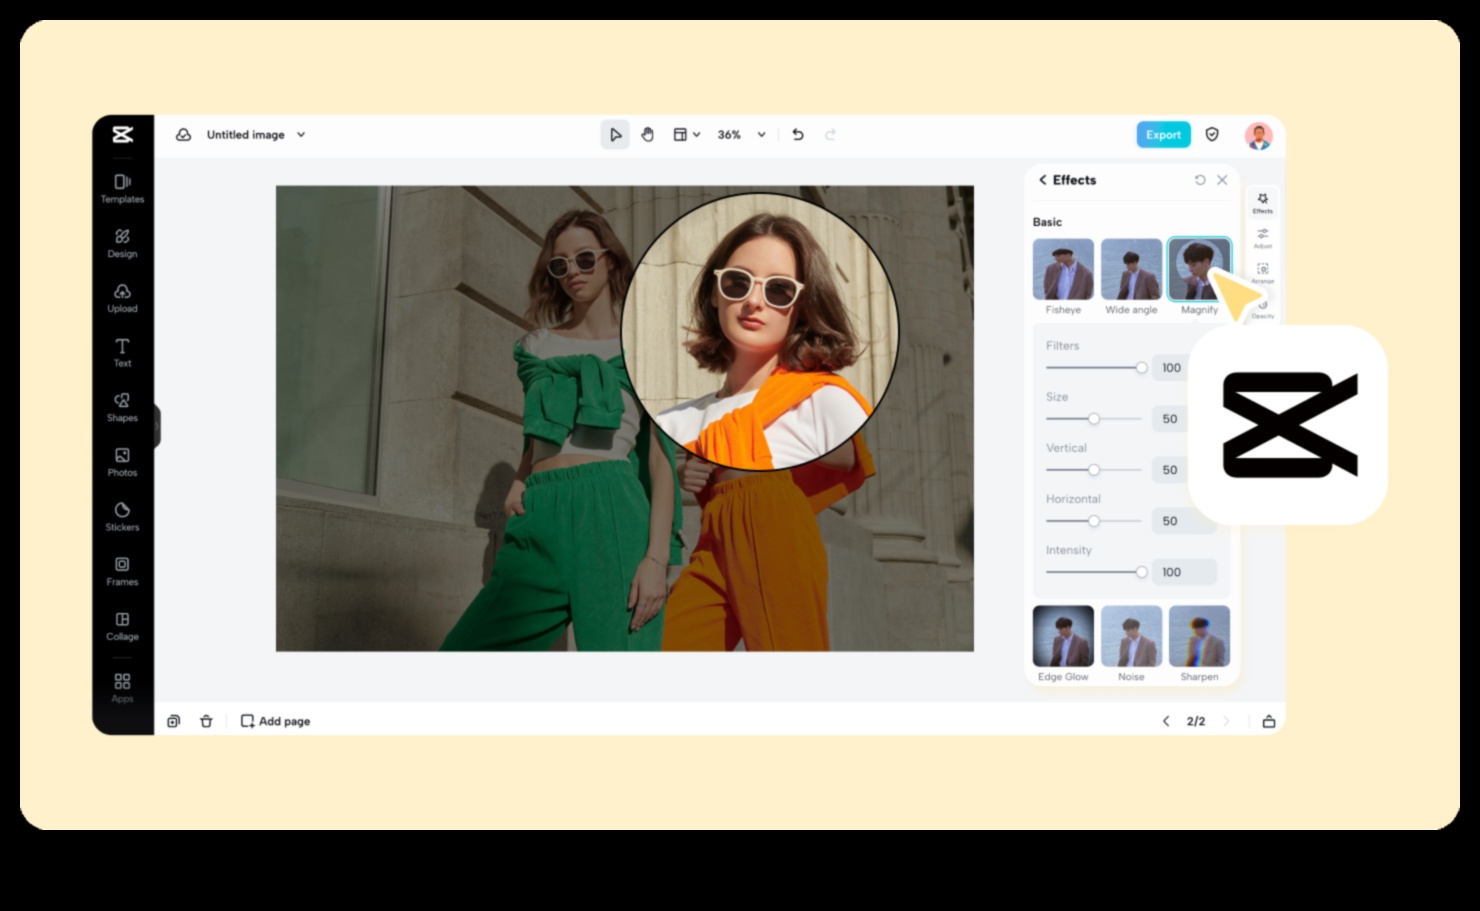This screenshot has height=911, width=1480.
Task: Go back from Effects panel
Action: pyautogui.click(x=1043, y=180)
